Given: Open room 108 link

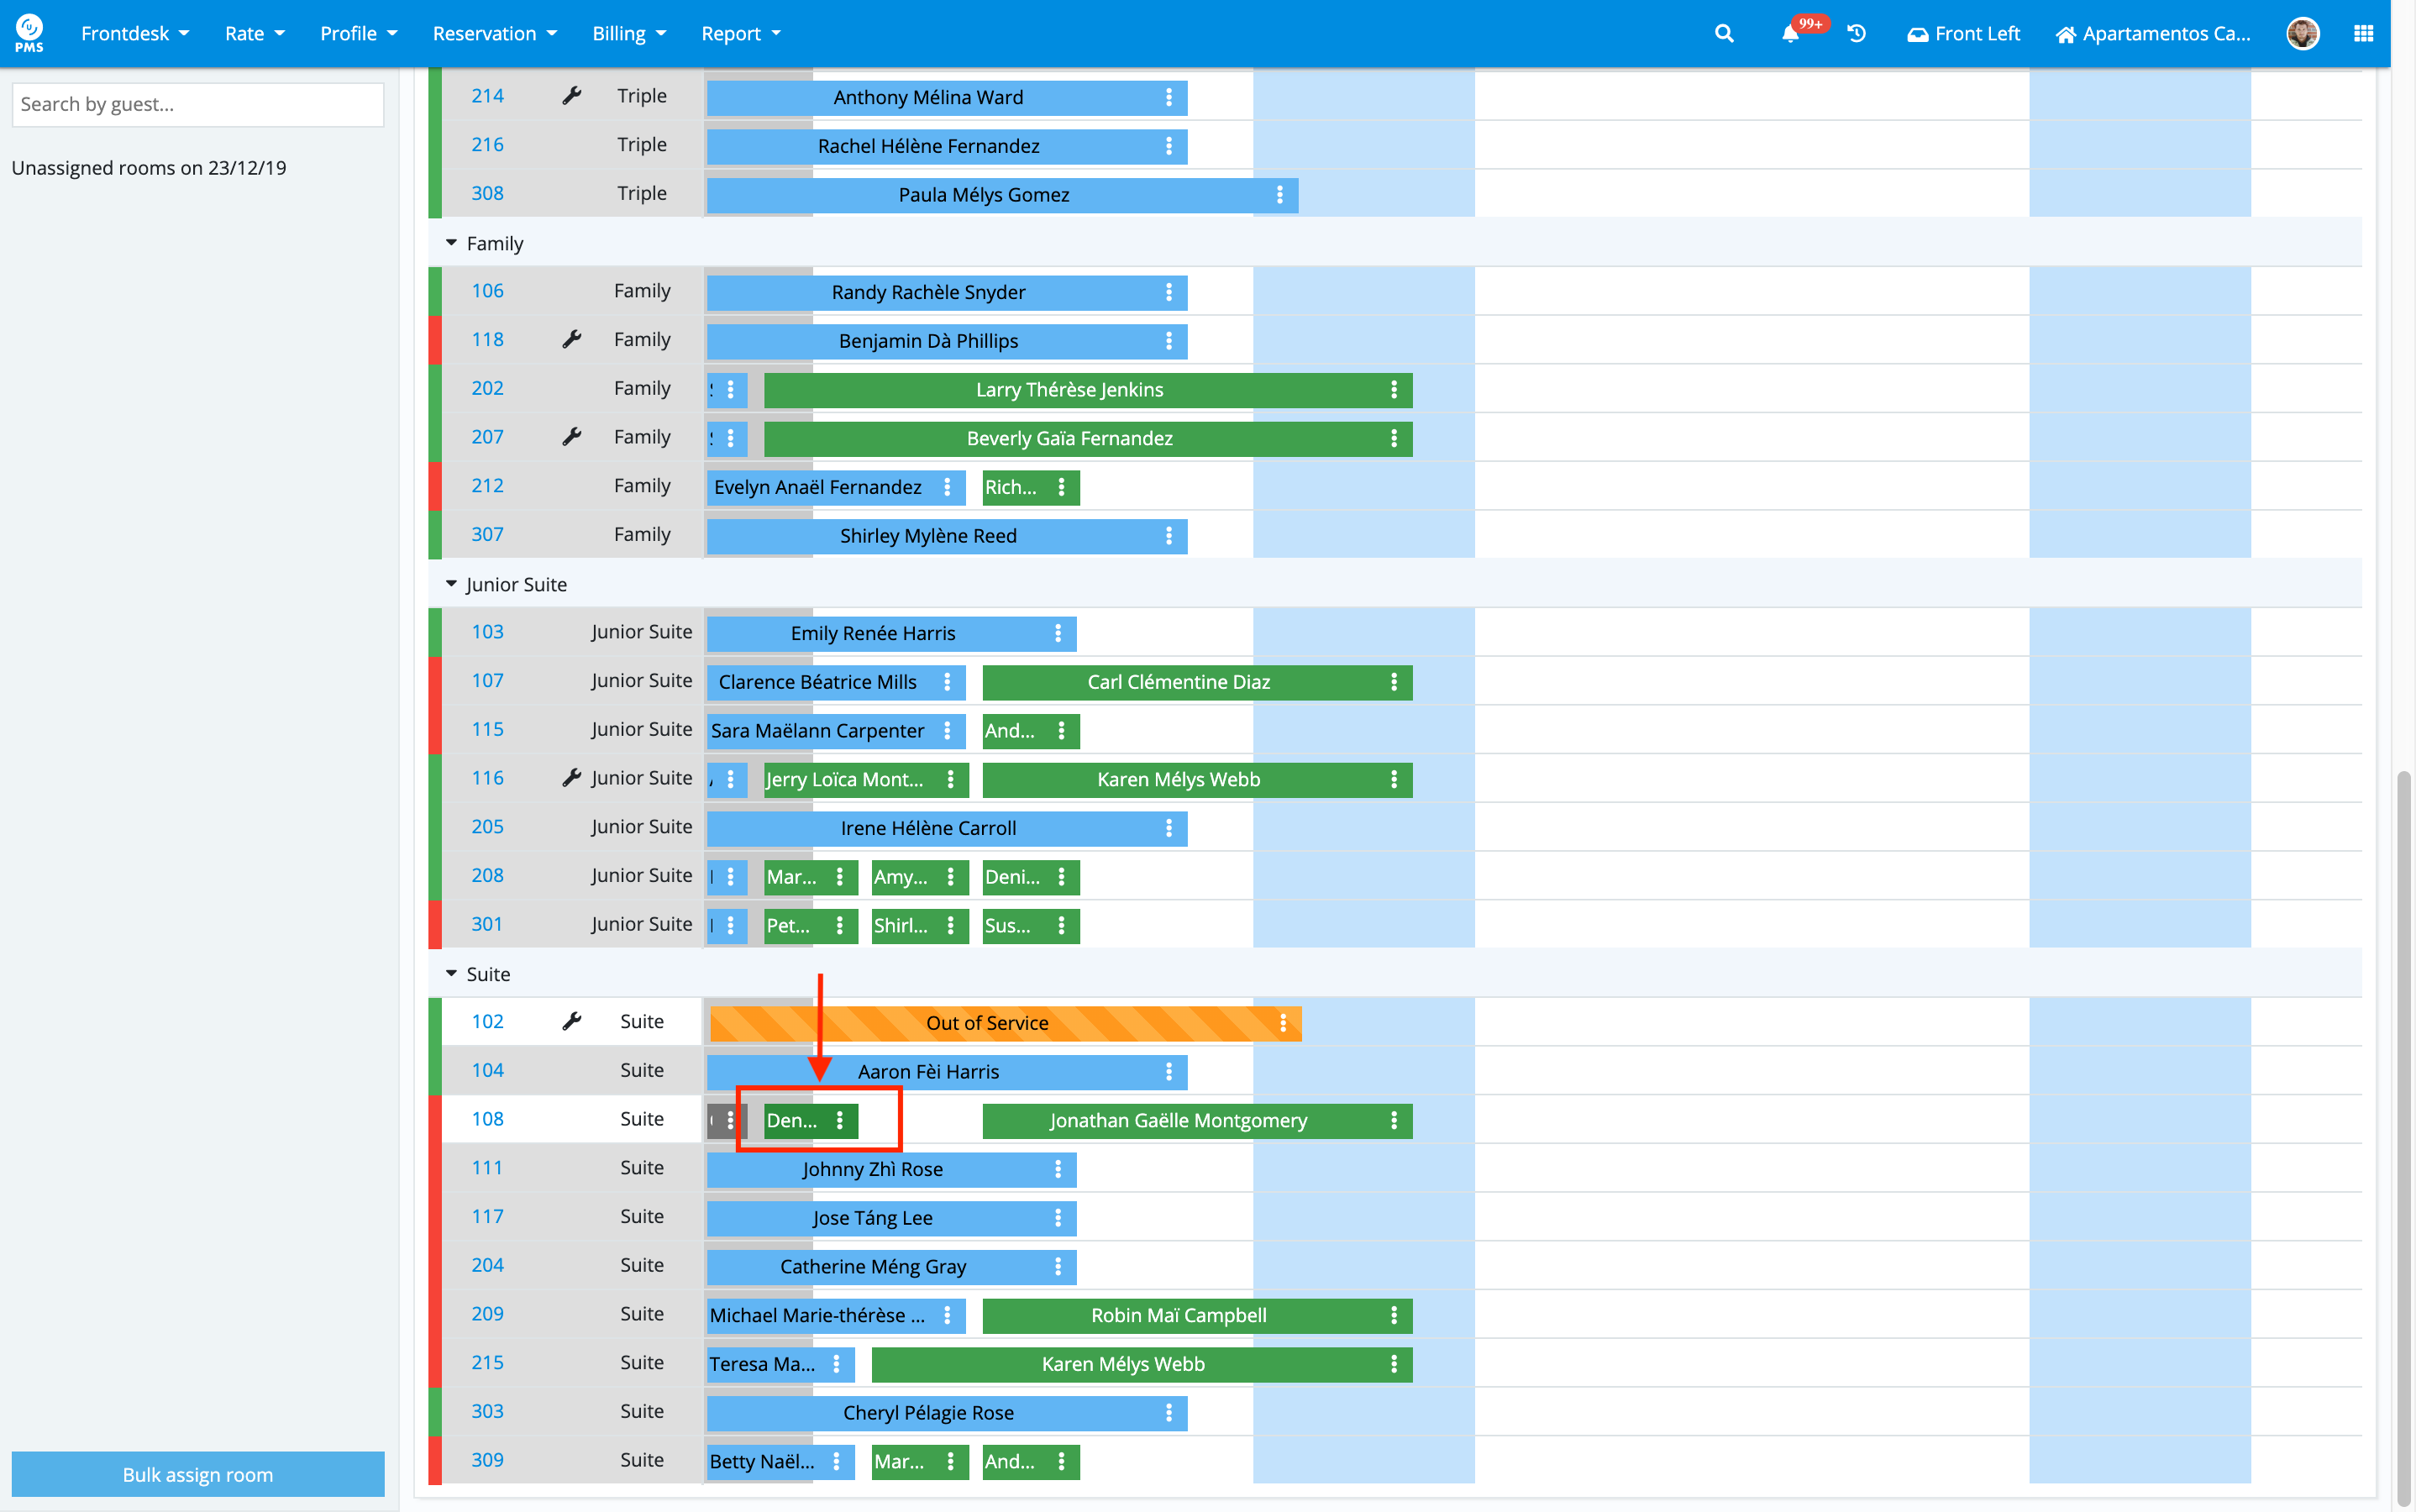Looking at the screenshot, I should [487, 1119].
